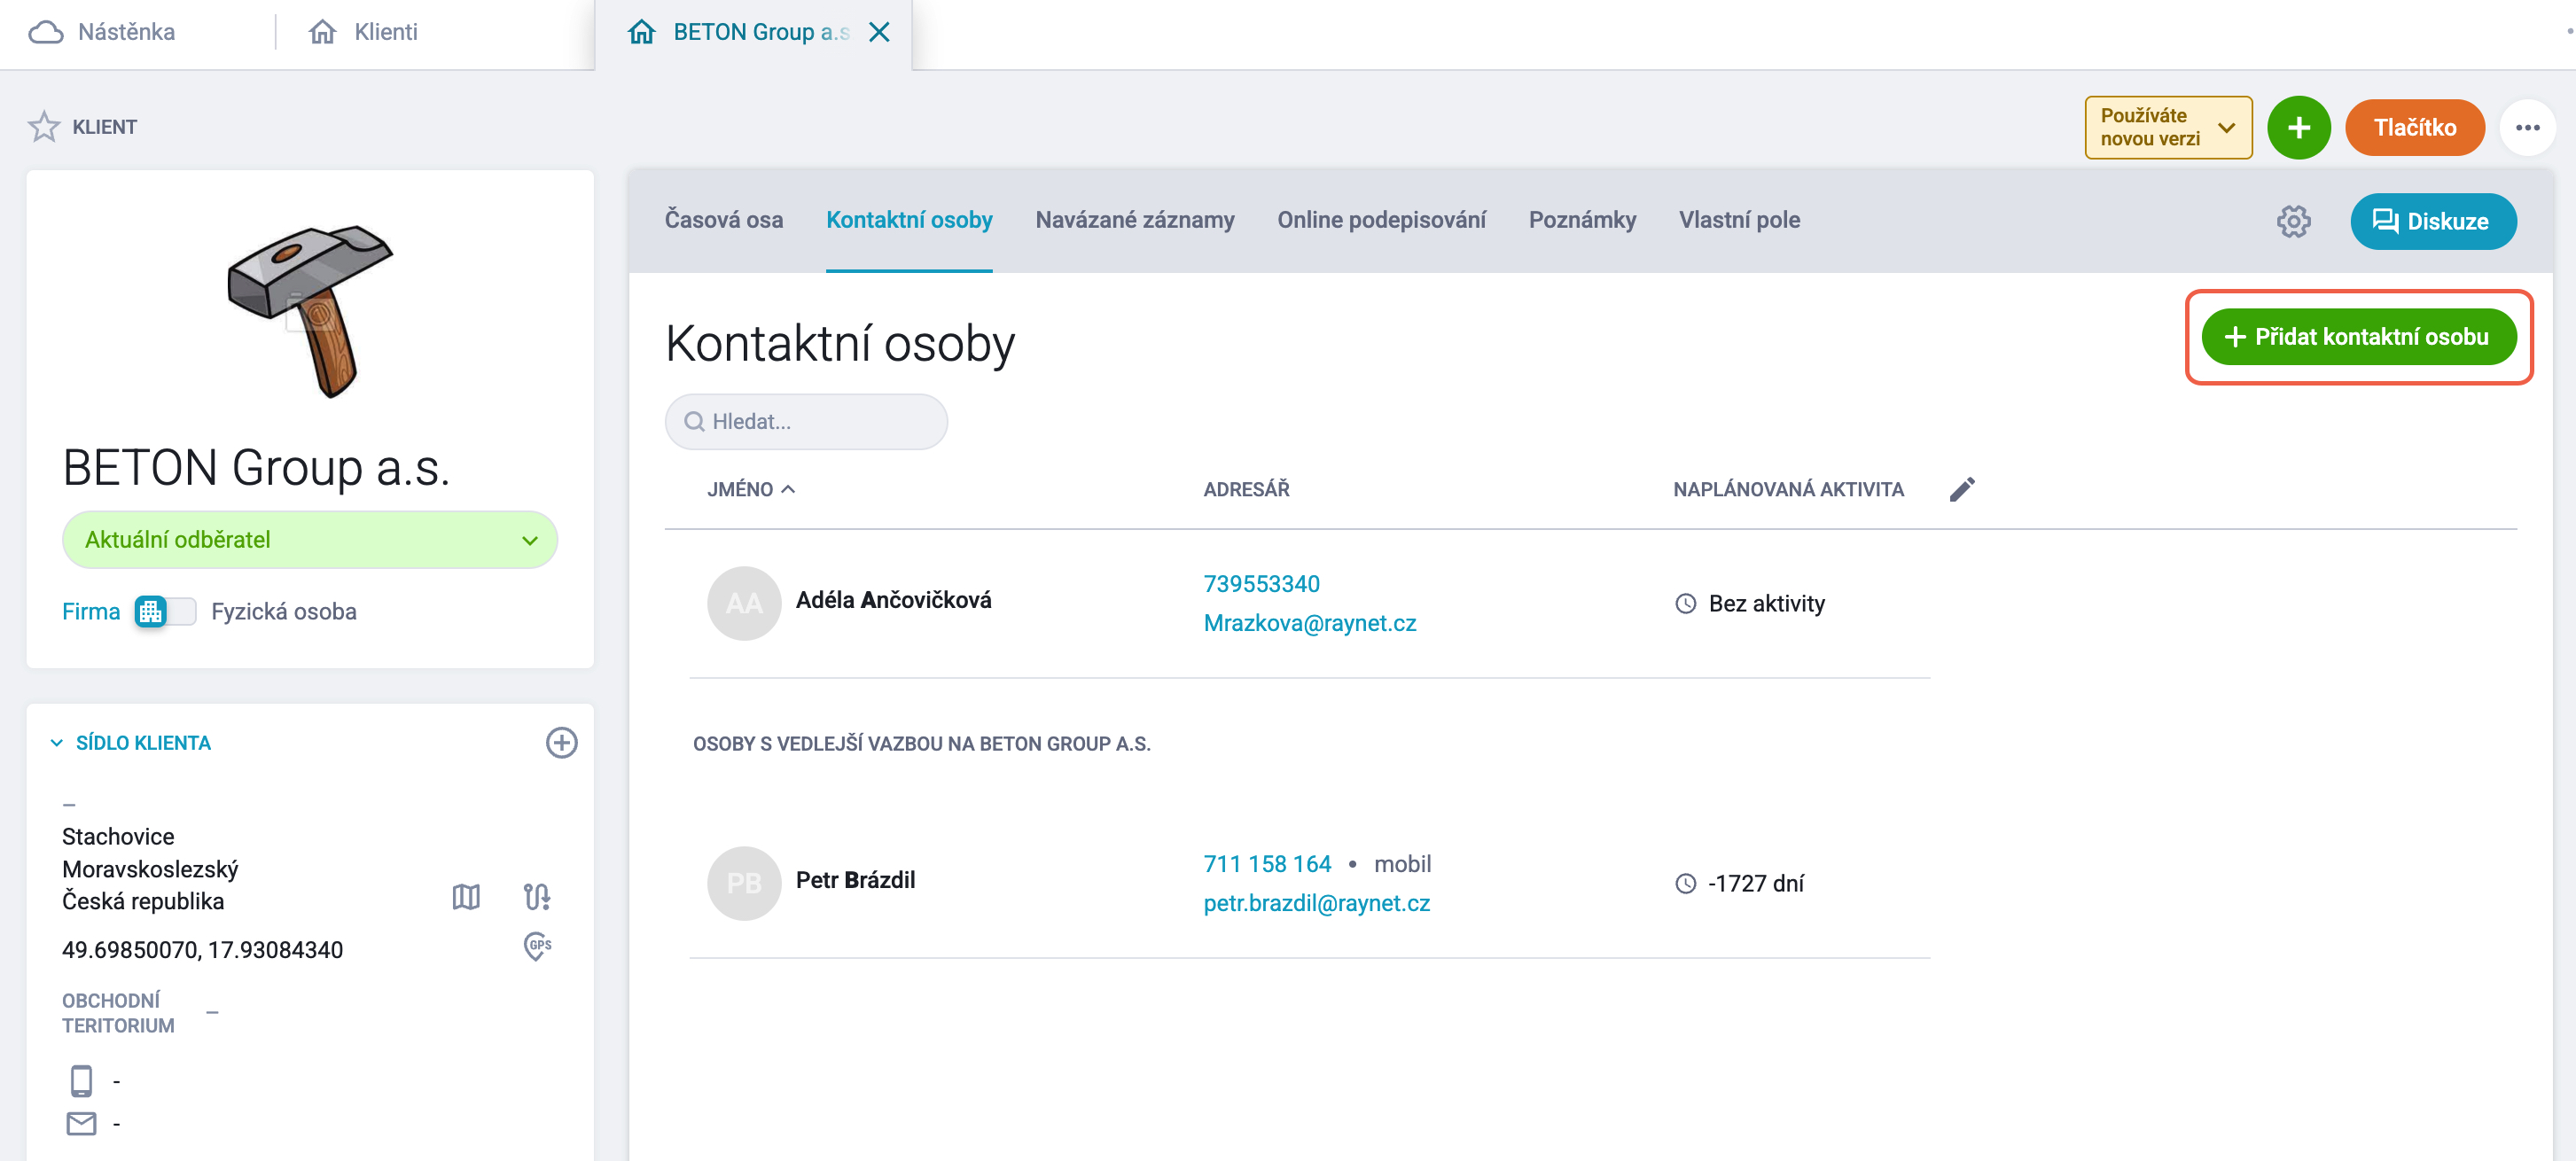Plan a route with the route icon
2576x1161 pixels.
(x=537, y=897)
